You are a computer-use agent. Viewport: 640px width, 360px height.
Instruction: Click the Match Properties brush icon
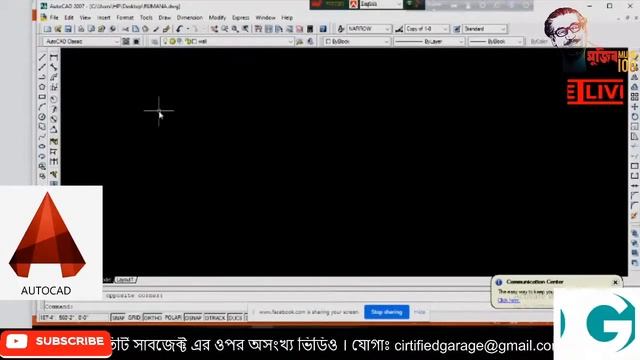tap(156, 29)
